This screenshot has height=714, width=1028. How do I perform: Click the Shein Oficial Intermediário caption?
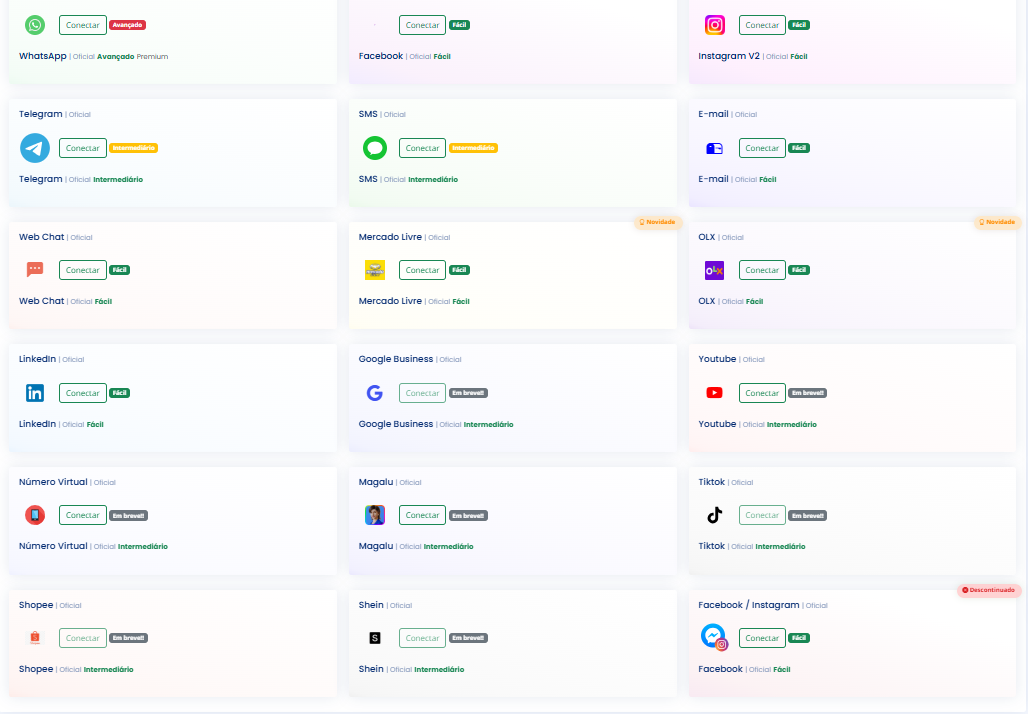pyautogui.click(x=411, y=669)
